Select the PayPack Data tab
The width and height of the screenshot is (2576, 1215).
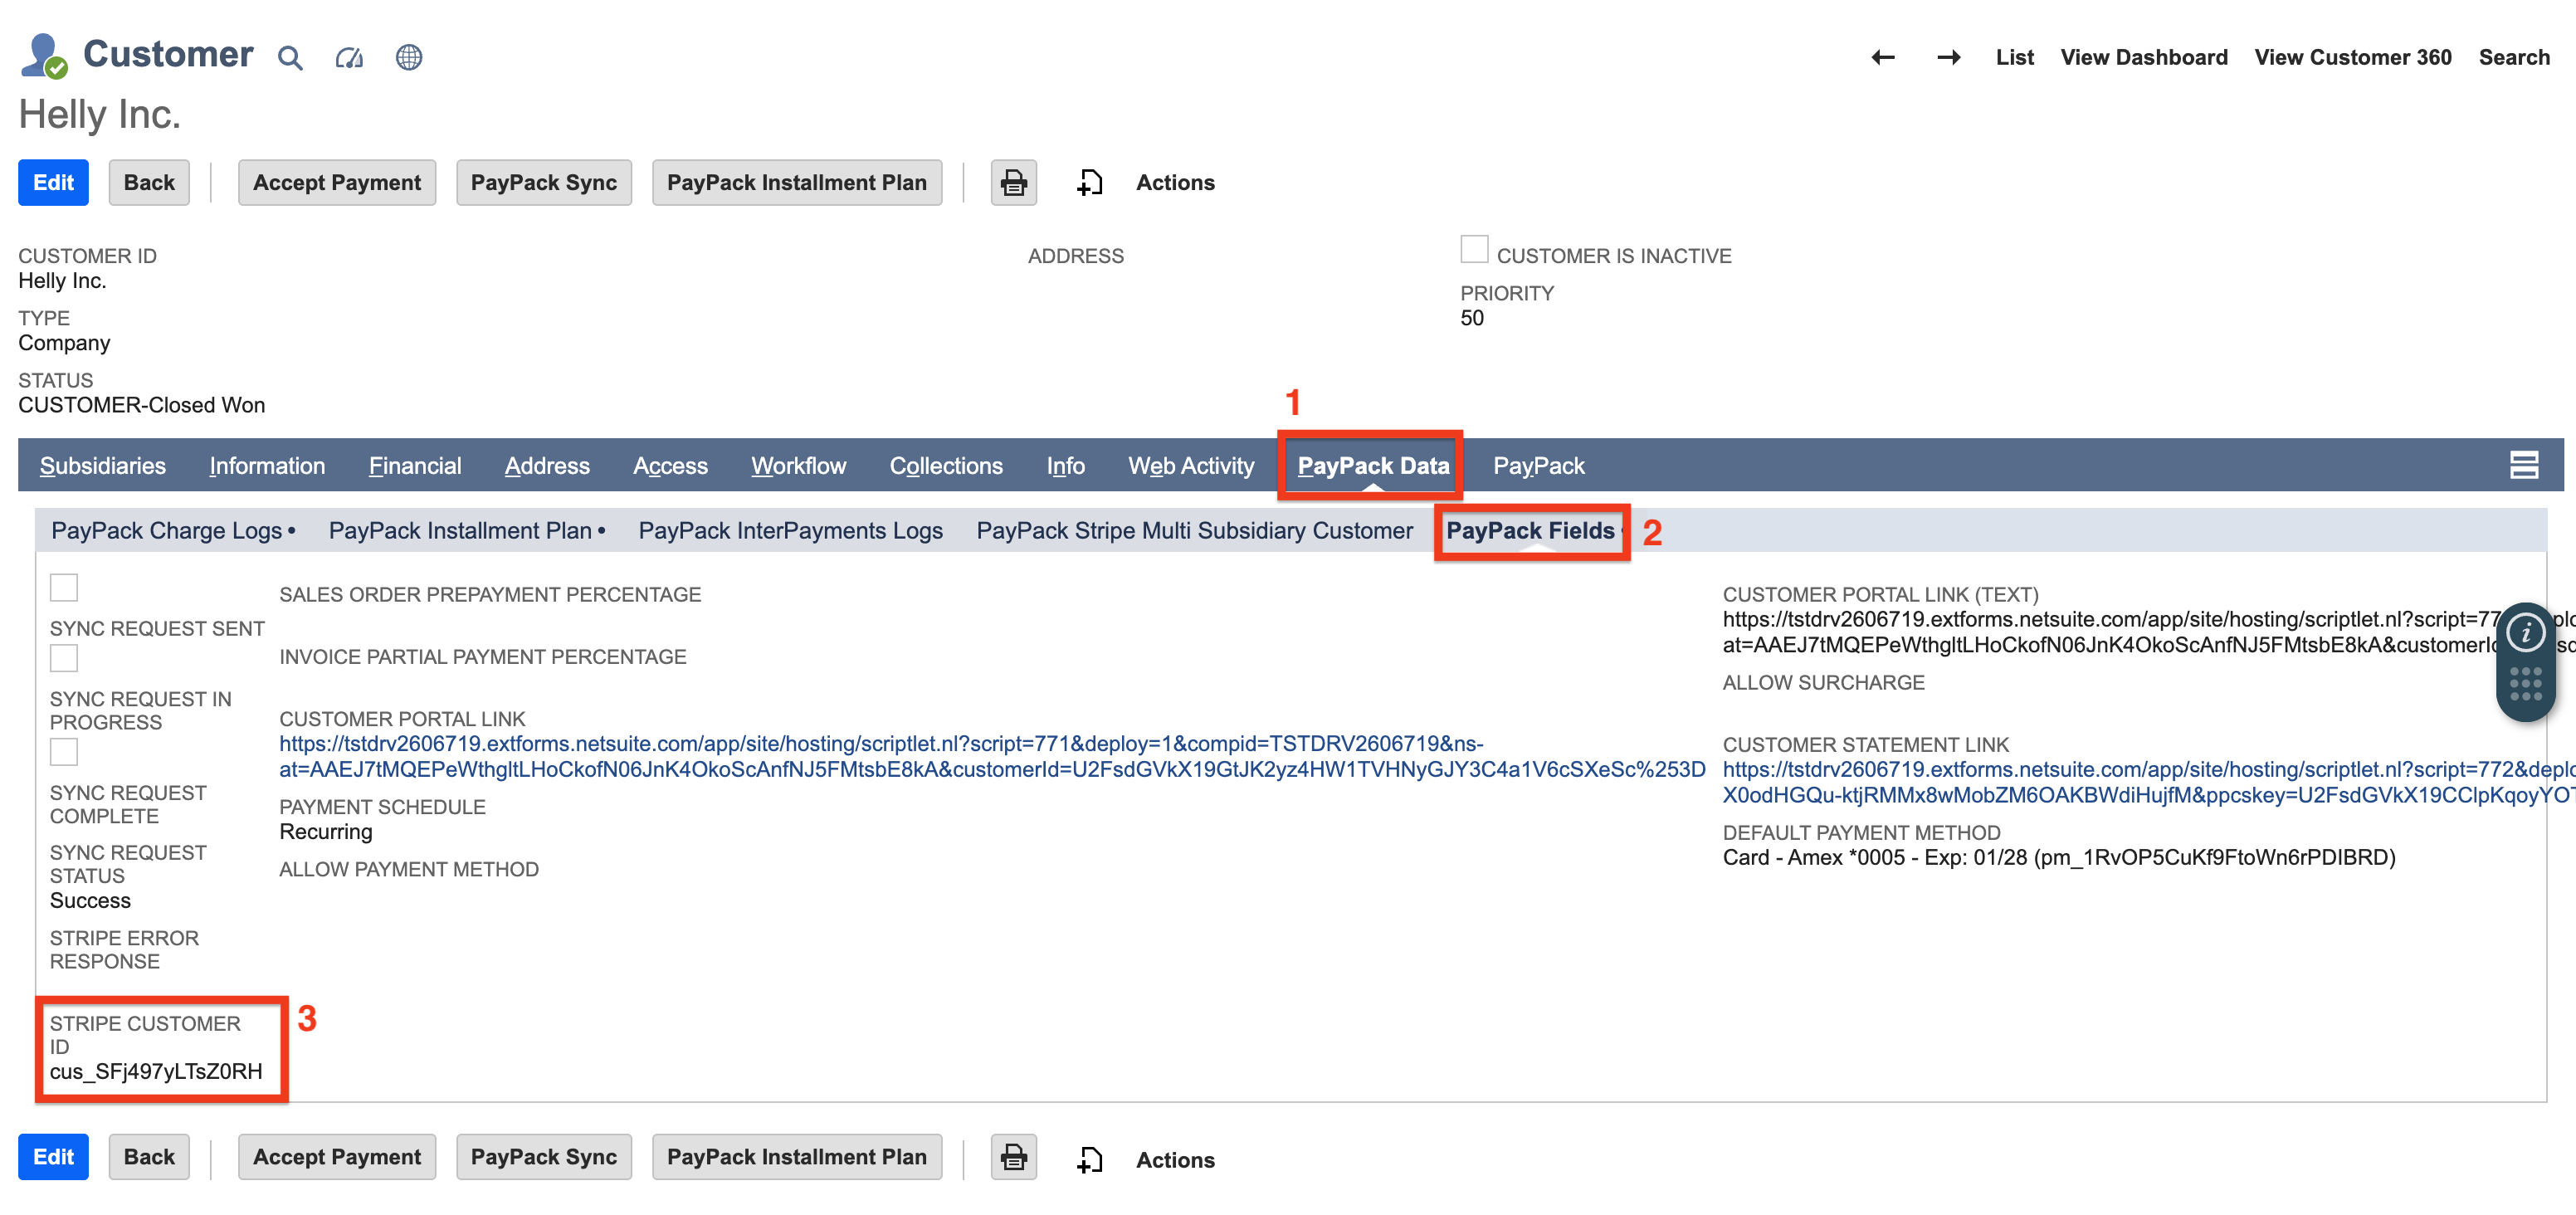[x=1373, y=466]
